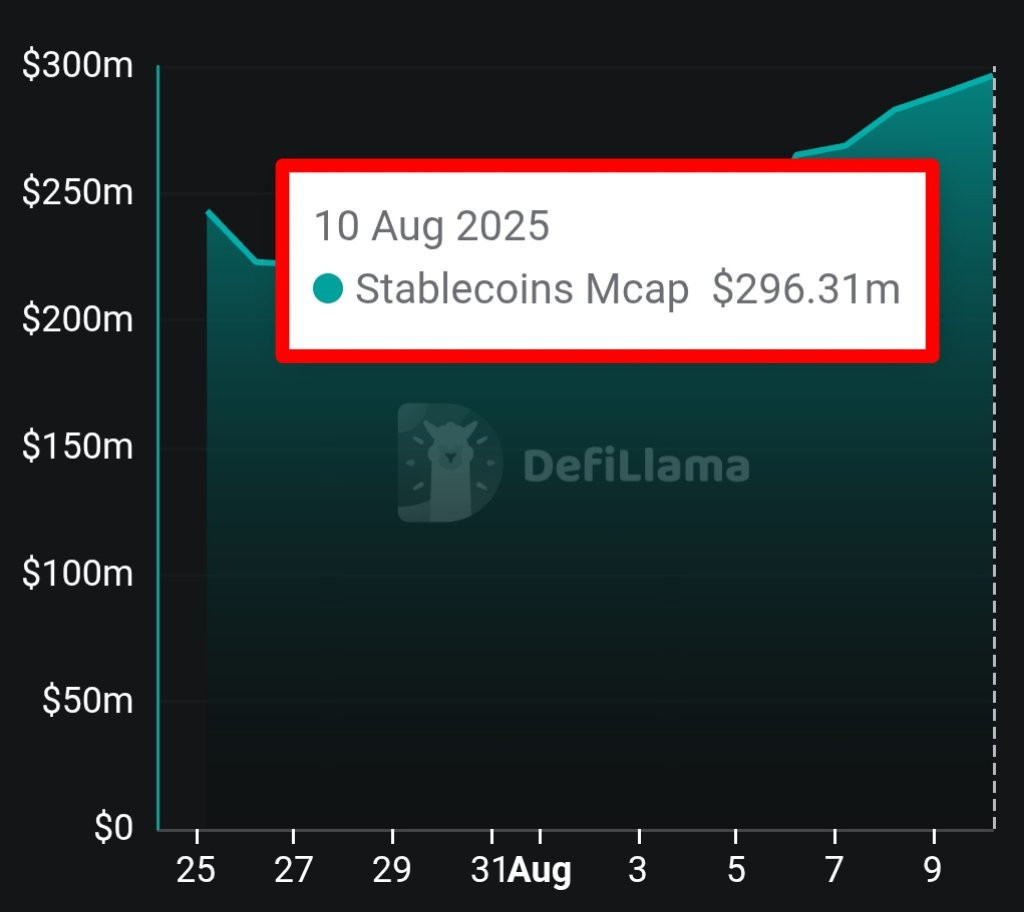This screenshot has width=1024, height=912.
Task: Click the teal Stablecoins Mcap legend dot
Action: tap(328, 288)
